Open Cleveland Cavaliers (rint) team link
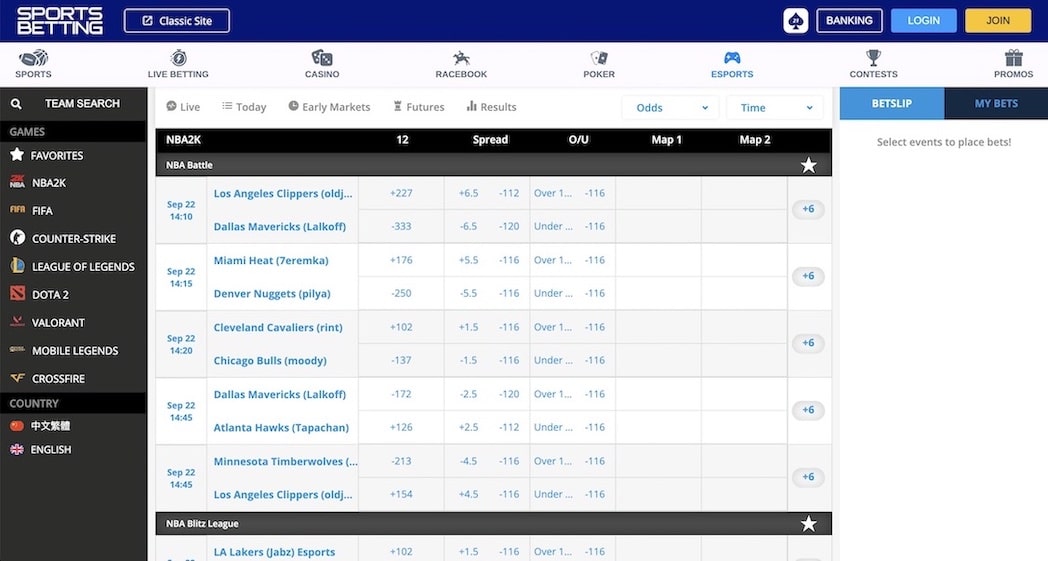The height and width of the screenshot is (561, 1048). coord(278,328)
